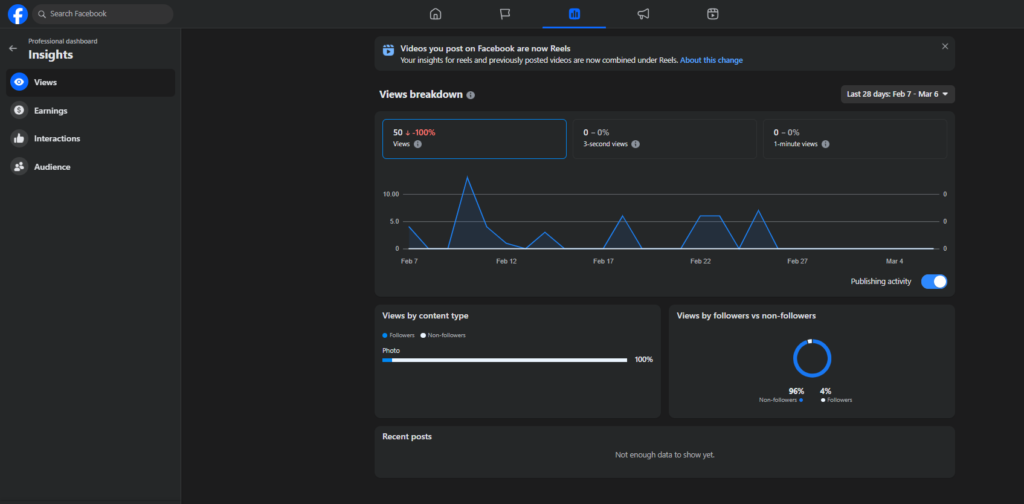The image size is (1024, 504).
Task: Open the Ad Center megaphone icon
Action: [x=643, y=14]
